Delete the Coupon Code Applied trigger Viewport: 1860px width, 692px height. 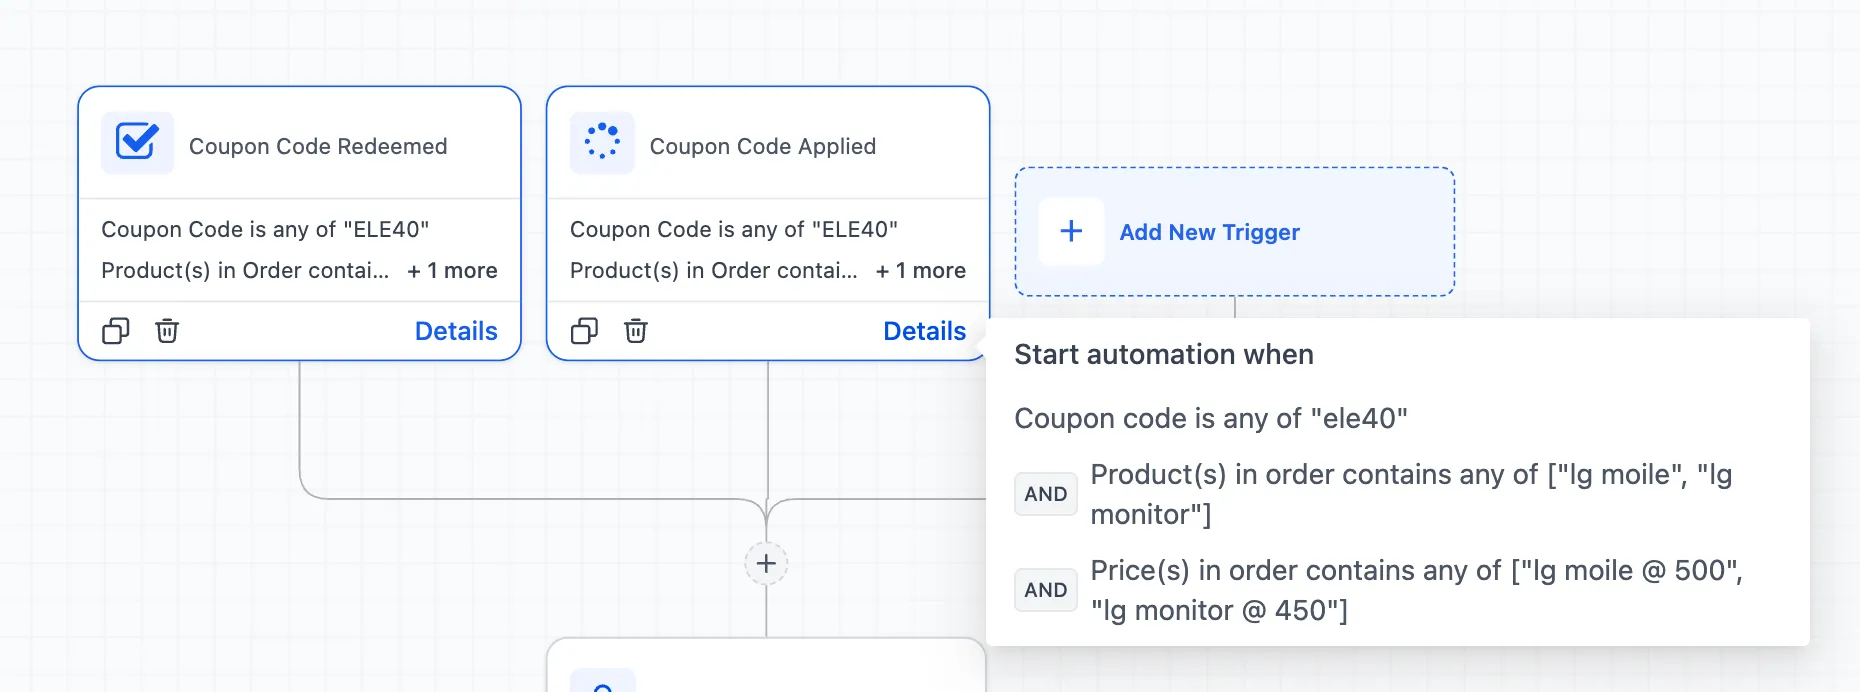(636, 331)
